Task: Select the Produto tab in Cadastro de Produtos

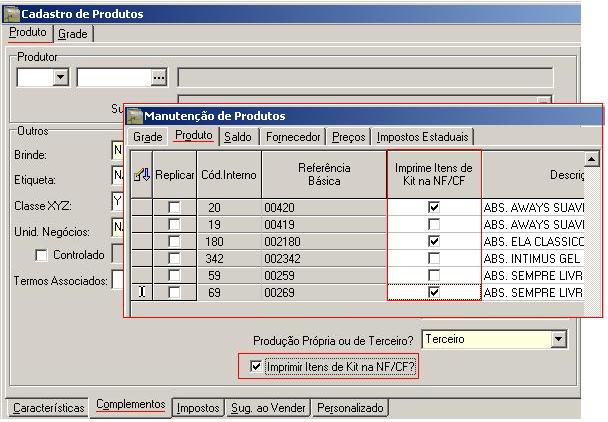Action: (x=28, y=32)
